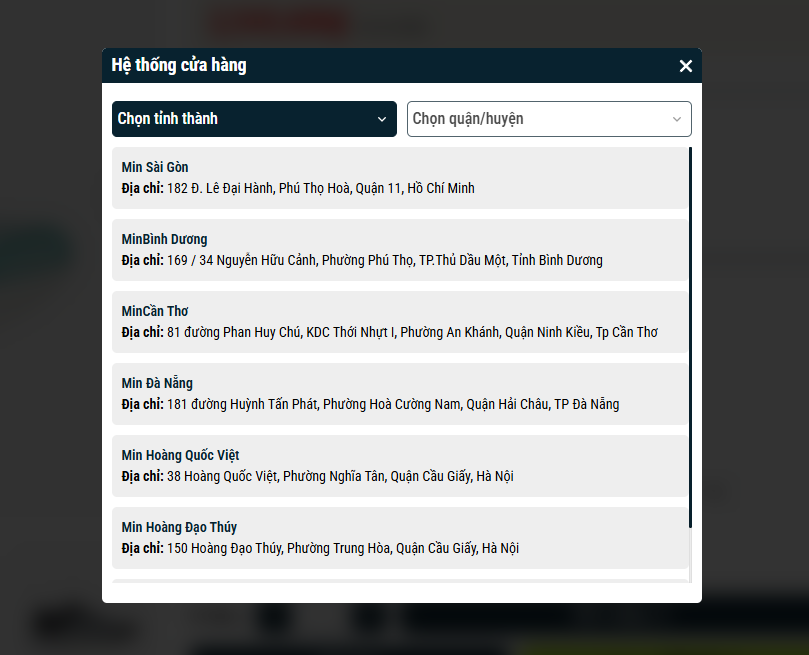Click the 182 Đ. Lê Đại Hành address
809x655 pixels.
[x=320, y=188]
